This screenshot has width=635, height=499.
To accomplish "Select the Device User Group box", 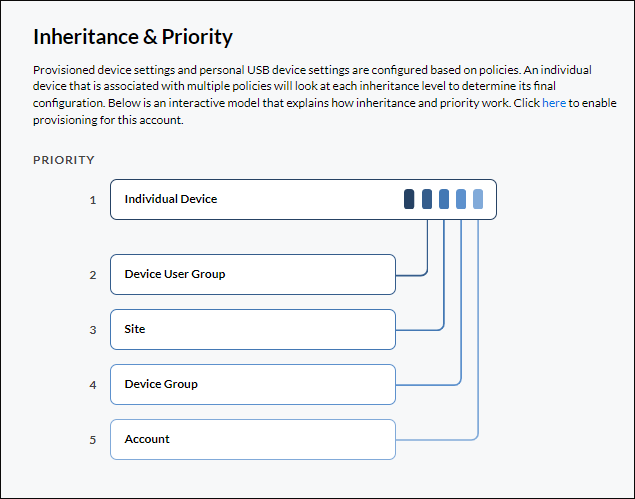I will [253, 275].
